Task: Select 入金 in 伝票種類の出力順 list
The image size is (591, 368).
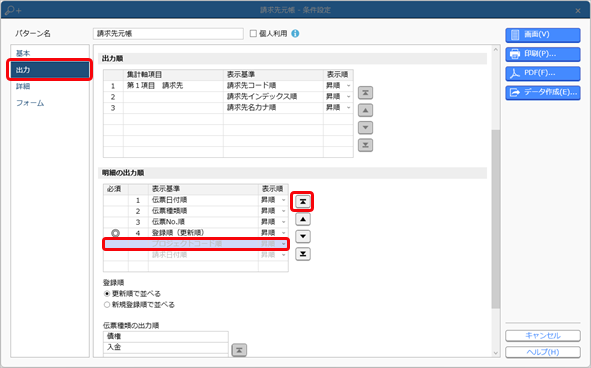Action: click(166, 347)
